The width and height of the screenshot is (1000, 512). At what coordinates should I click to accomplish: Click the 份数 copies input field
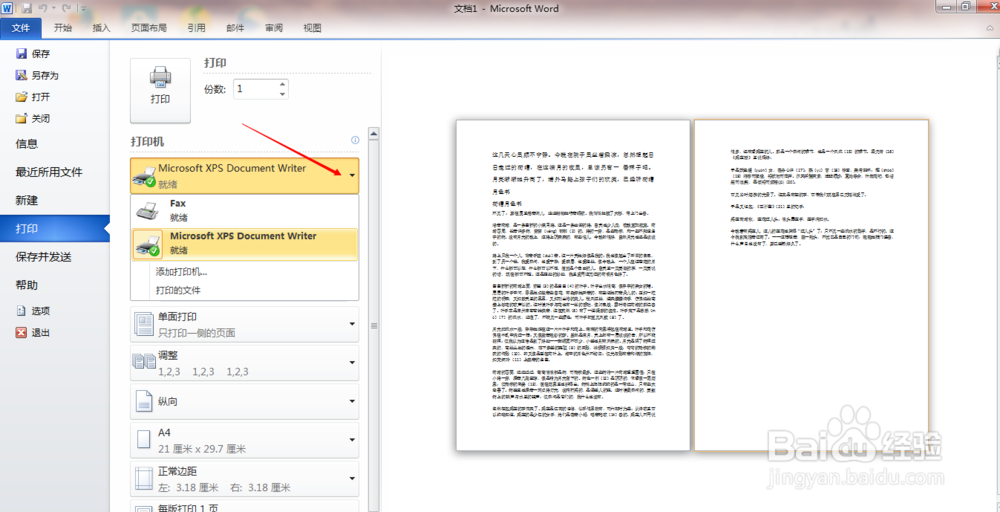pyautogui.click(x=254, y=89)
